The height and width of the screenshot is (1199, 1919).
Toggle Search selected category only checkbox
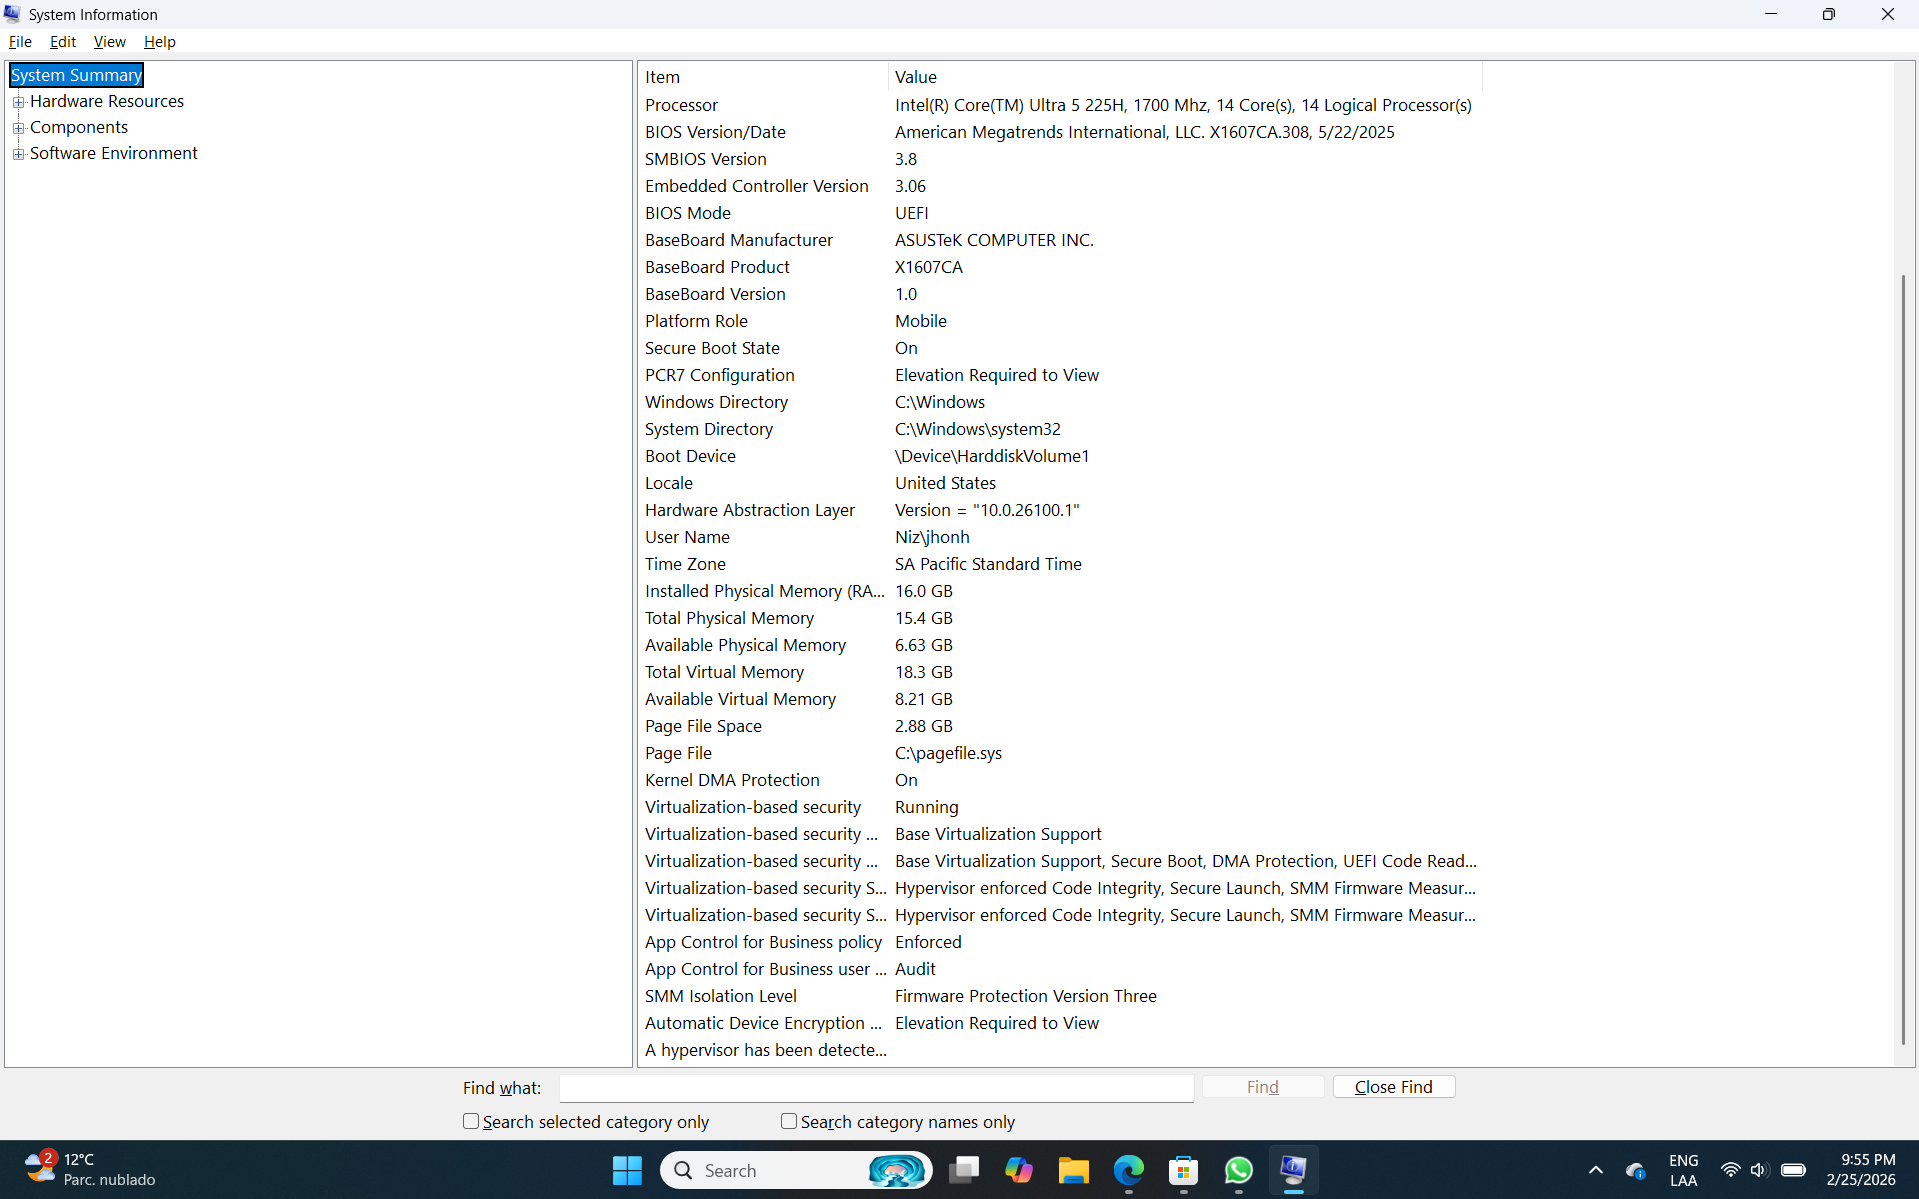pyautogui.click(x=471, y=1122)
